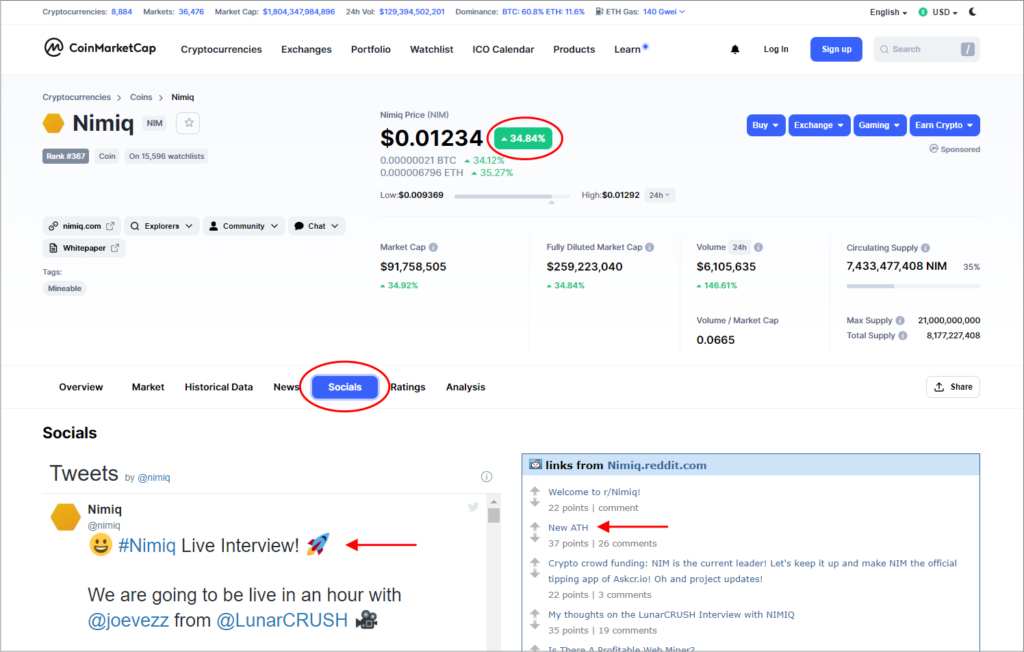Open Cryptocurrencies nav menu

point(221,49)
